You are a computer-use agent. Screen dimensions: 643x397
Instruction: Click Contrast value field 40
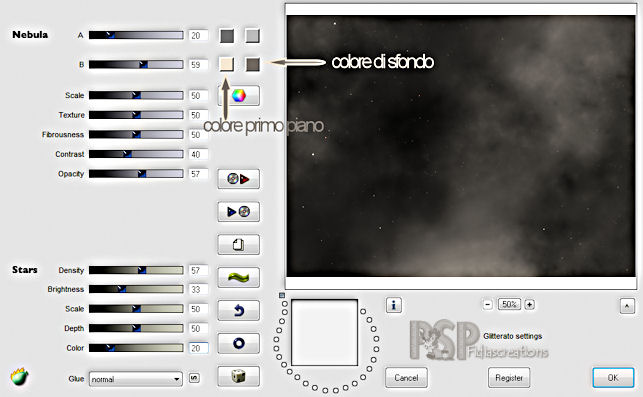pyautogui.click(x=198, y=155)
